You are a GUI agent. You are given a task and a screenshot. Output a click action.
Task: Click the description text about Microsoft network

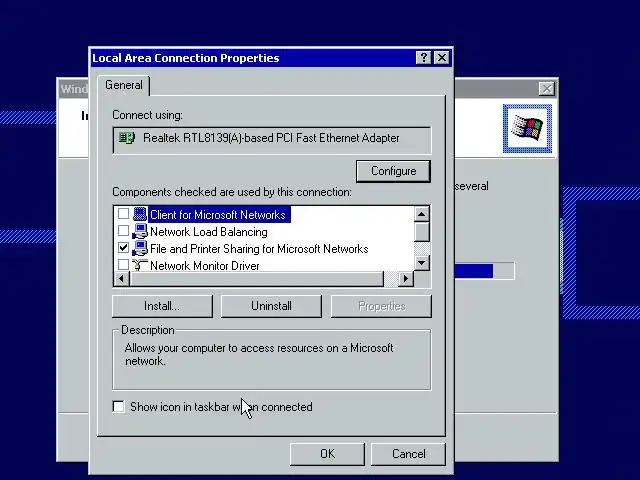[259, 354]
